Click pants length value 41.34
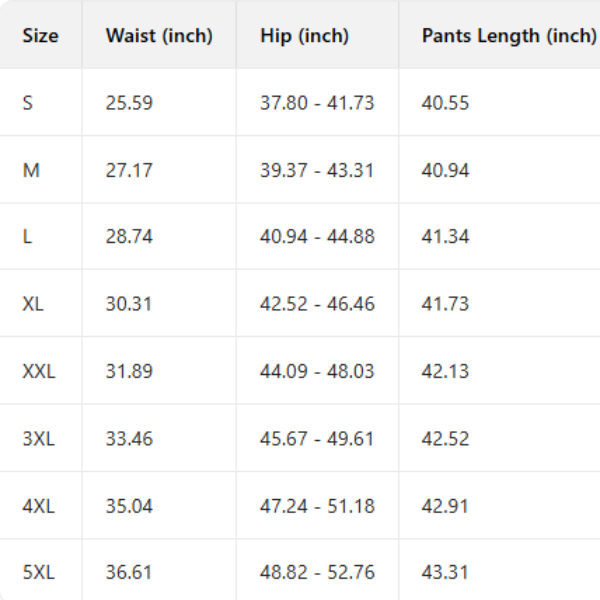 click(445, 237)
